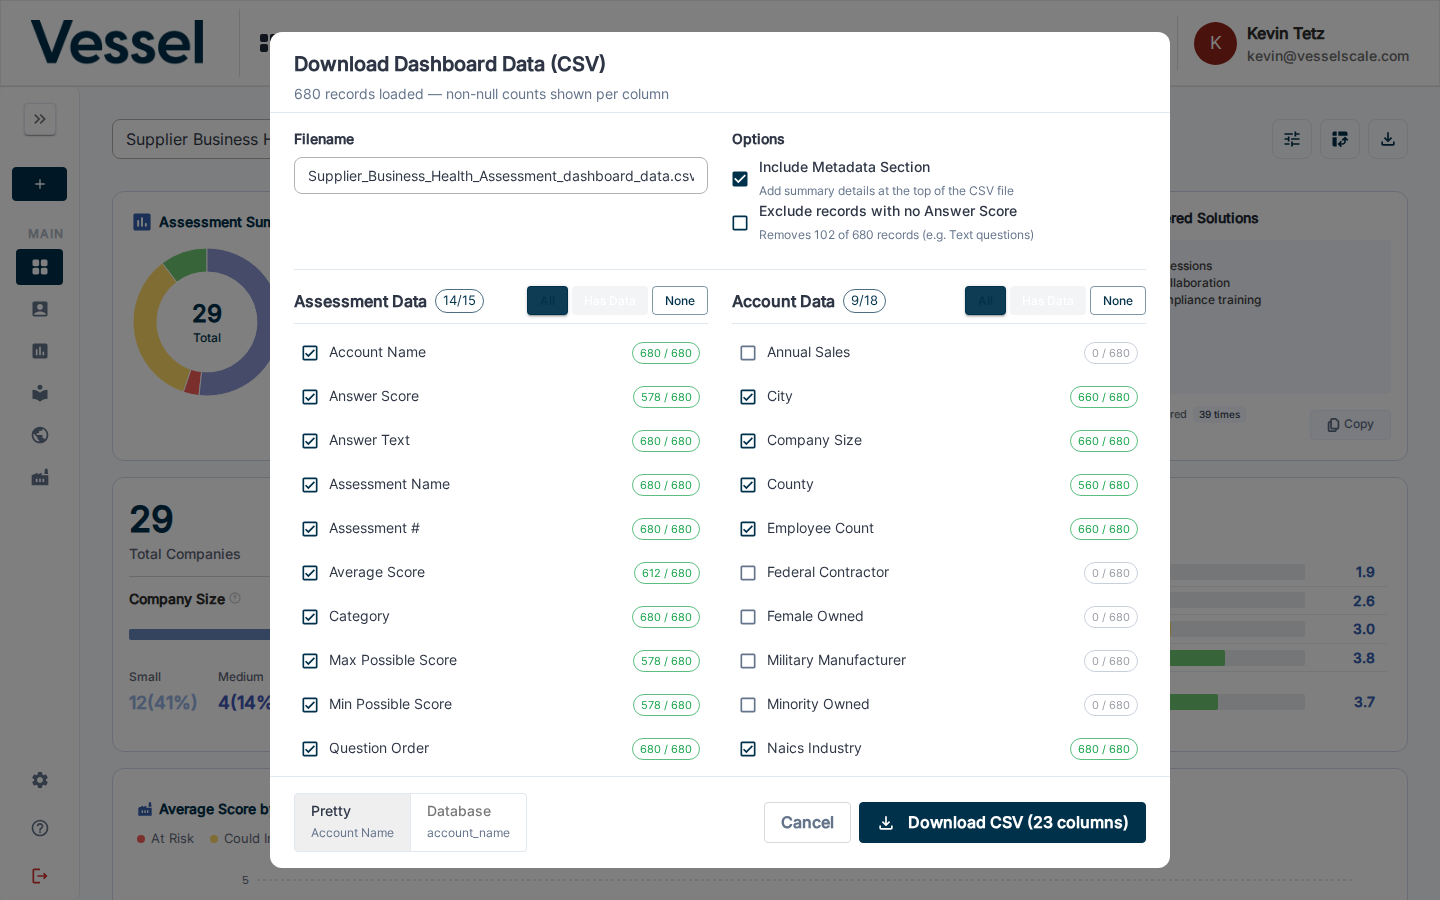
Task: Enable Exclude records with no Answer Score
Action: coord(740,223)
